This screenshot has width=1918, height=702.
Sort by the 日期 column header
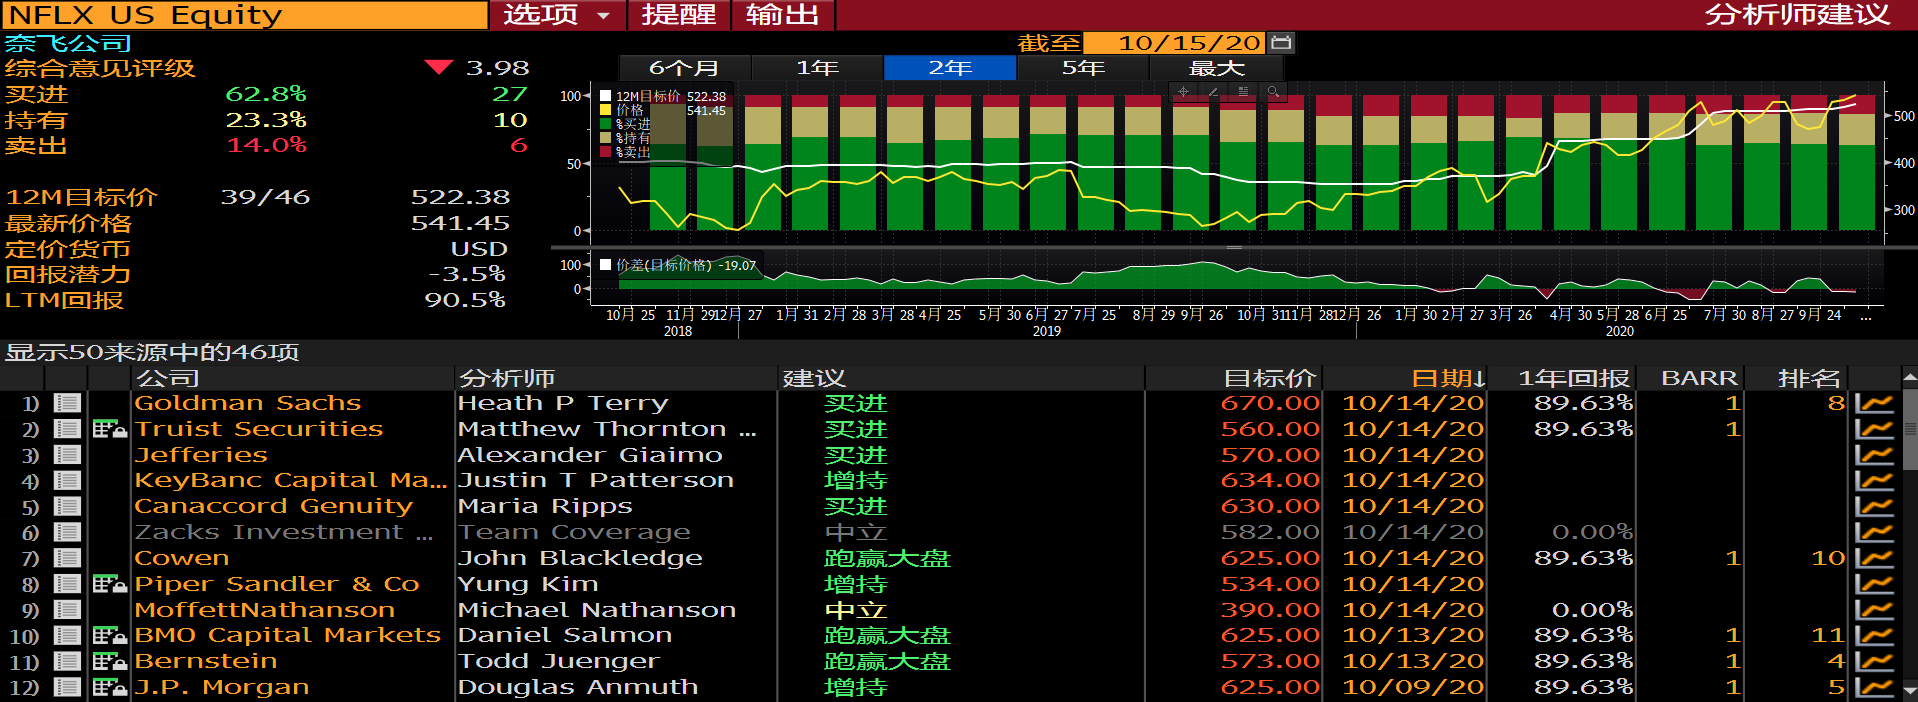point(1448,378)
